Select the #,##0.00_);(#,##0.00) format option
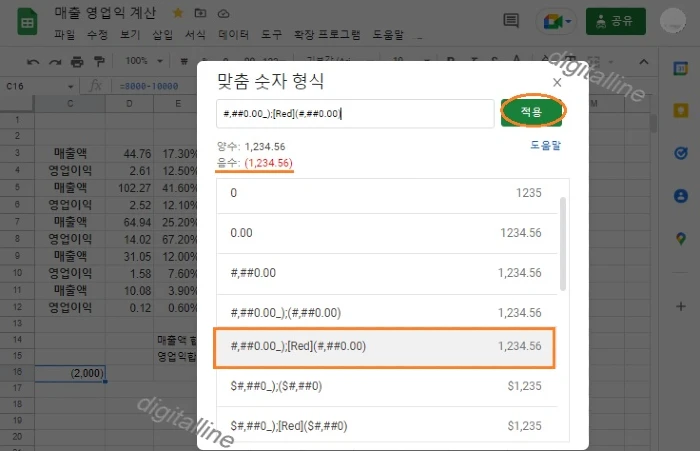Image resolution: width=700 pixels, height=451 pixels. pyautogui.click(x=387, y=313)
